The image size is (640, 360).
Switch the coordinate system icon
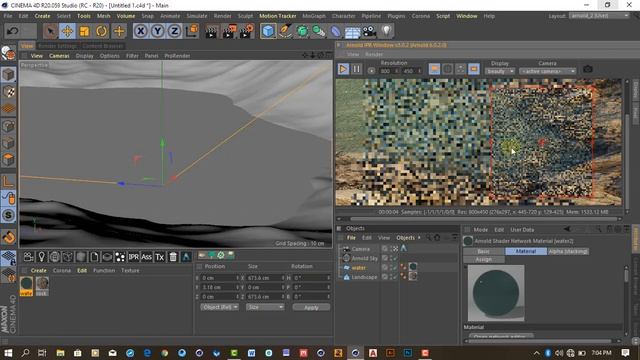(192, 31)
